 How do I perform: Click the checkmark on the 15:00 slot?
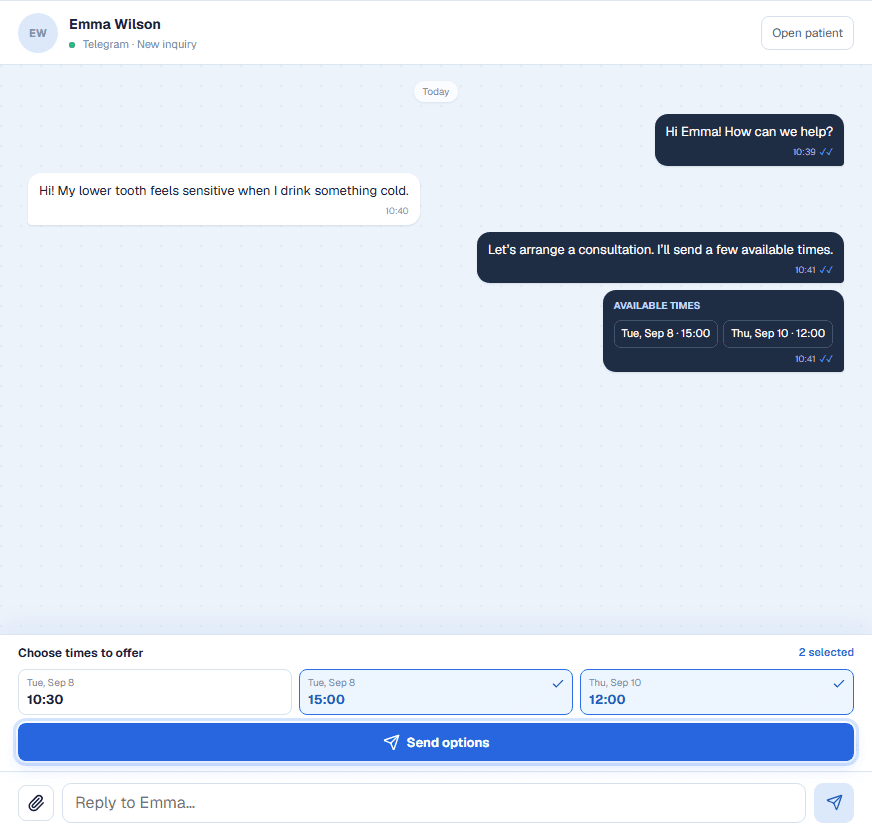pyautogui.click(x=558, y=684)
